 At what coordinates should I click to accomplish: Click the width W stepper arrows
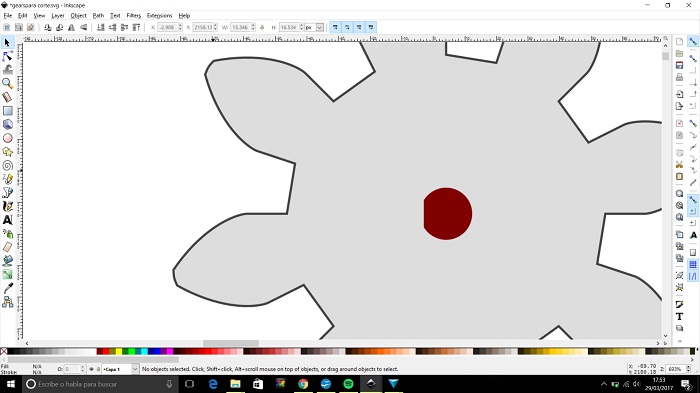tap(253, 27)
